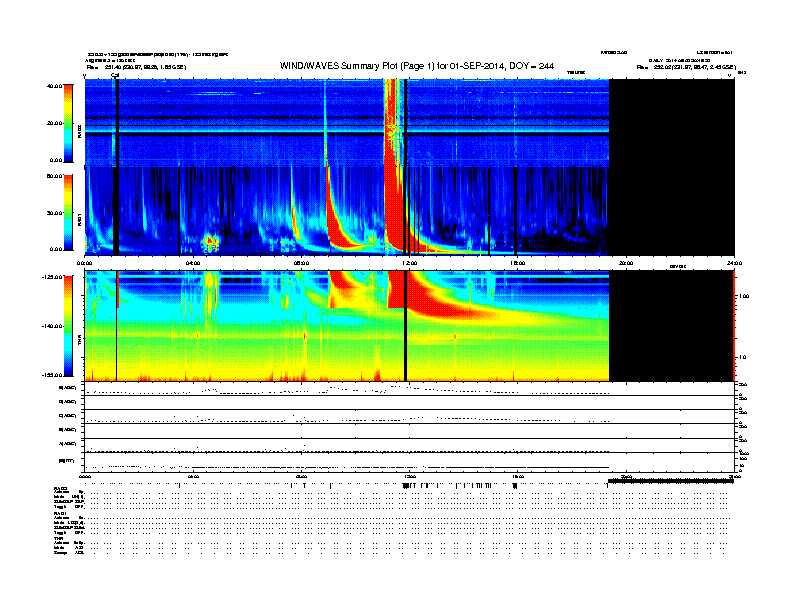The width and height of the screenshot is (792, 612).
Task: Click the RAD2 intensity color bar
Action: coord(68,123)
